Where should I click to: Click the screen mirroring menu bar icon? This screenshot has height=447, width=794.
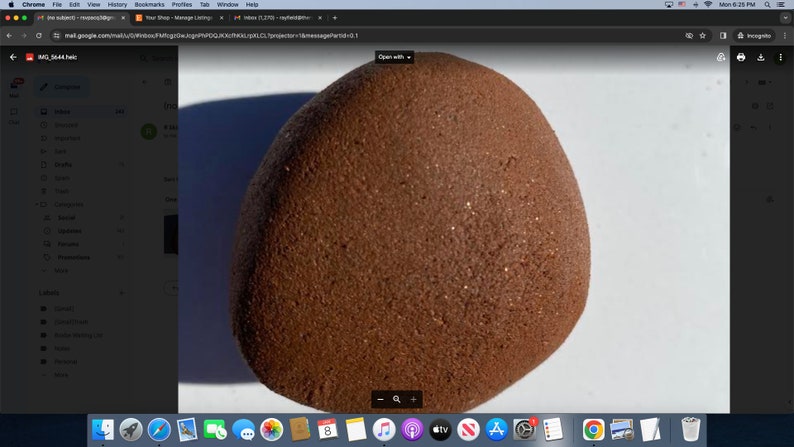click(669, 5)
